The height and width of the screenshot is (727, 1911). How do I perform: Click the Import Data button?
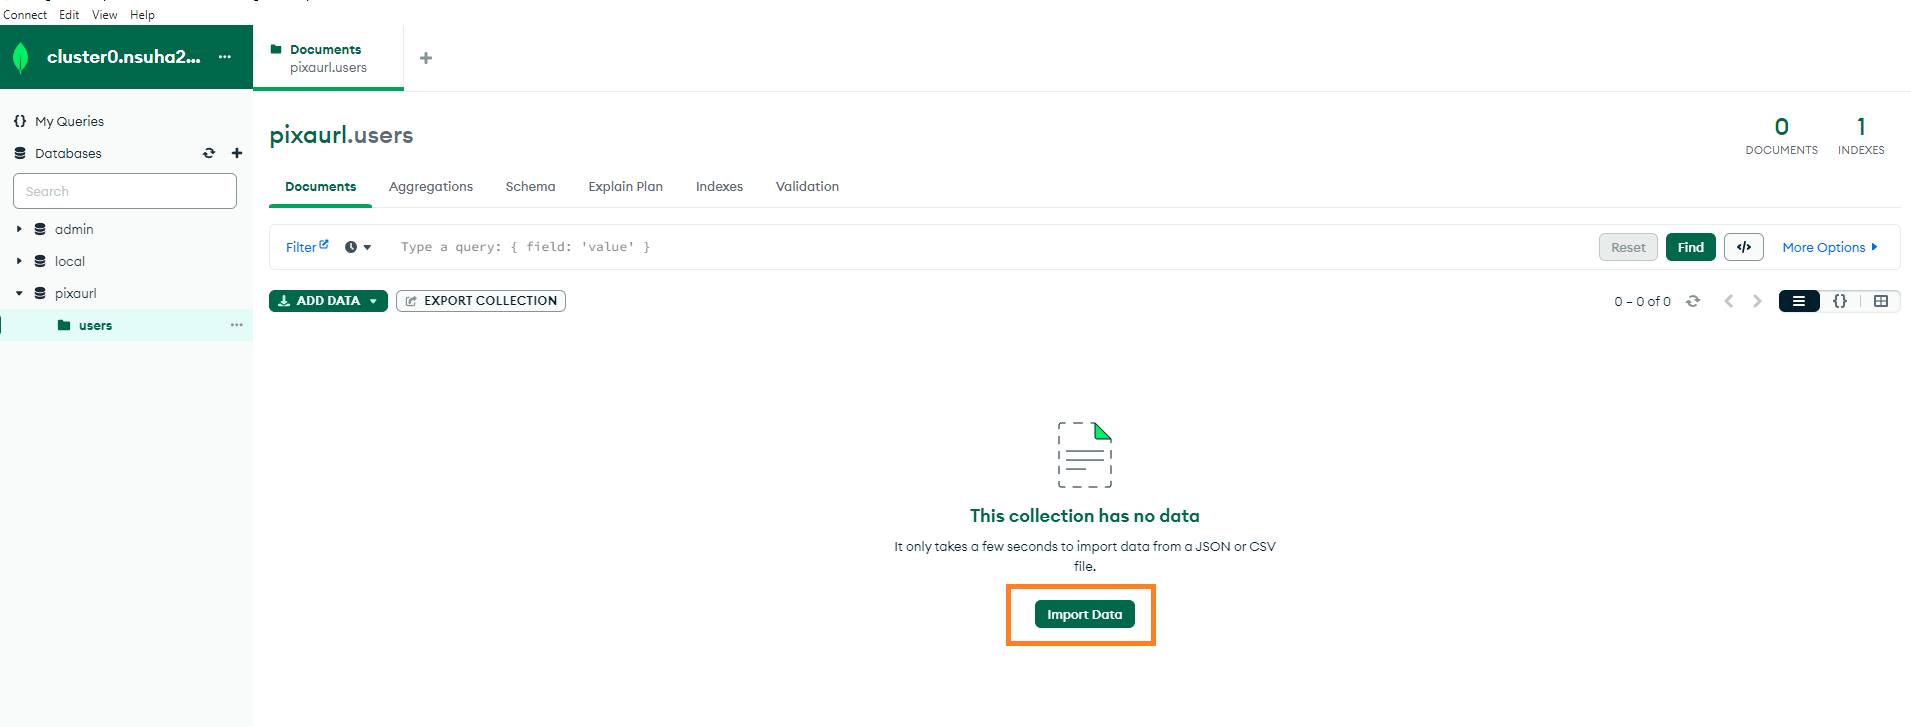pyautogui.click(x=1084, y=615)
